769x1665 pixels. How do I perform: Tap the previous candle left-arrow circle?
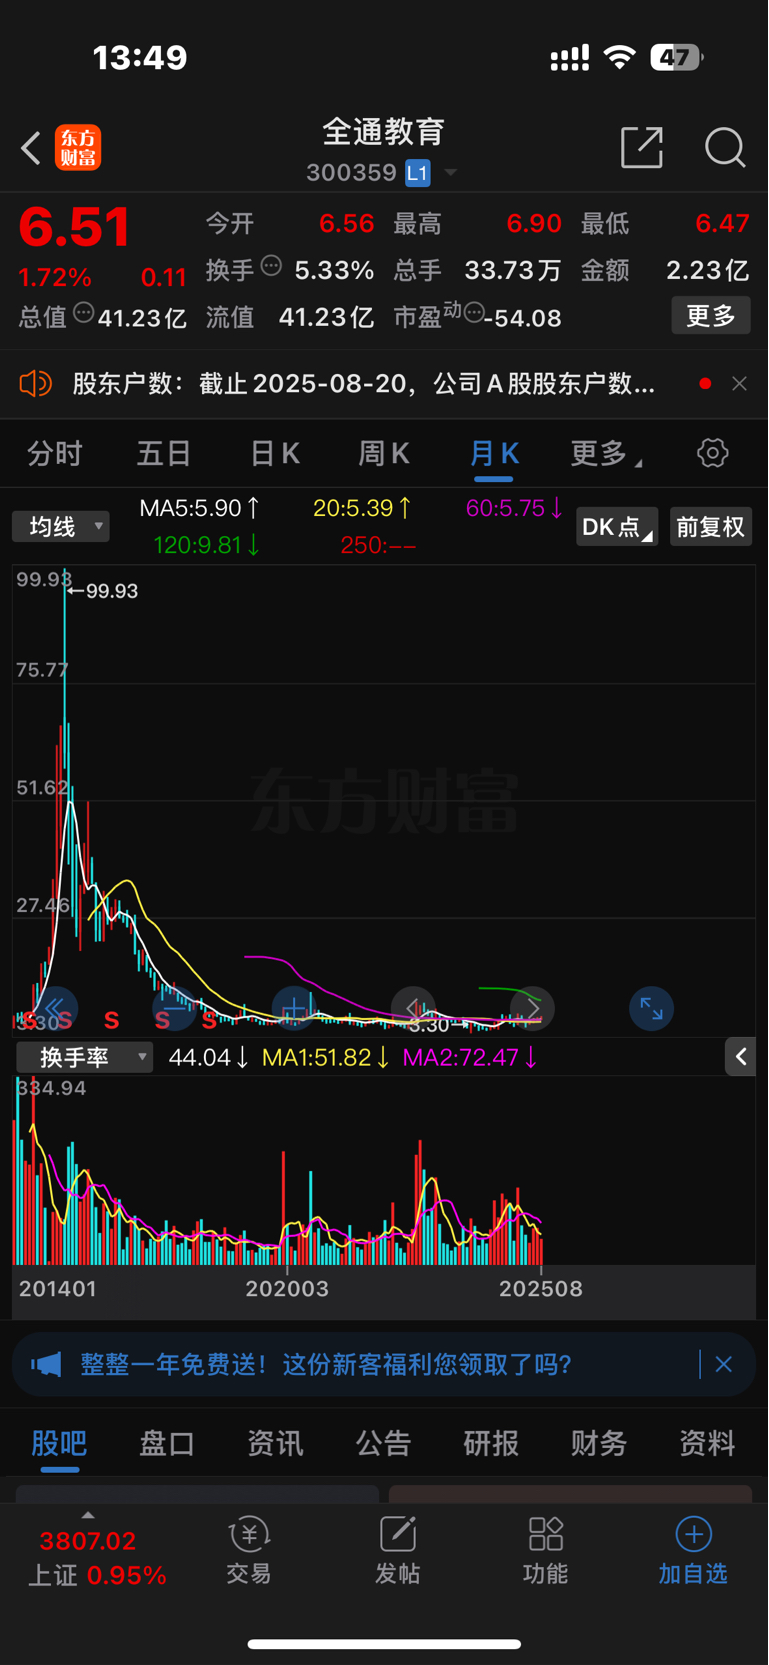coord(413,1008)
